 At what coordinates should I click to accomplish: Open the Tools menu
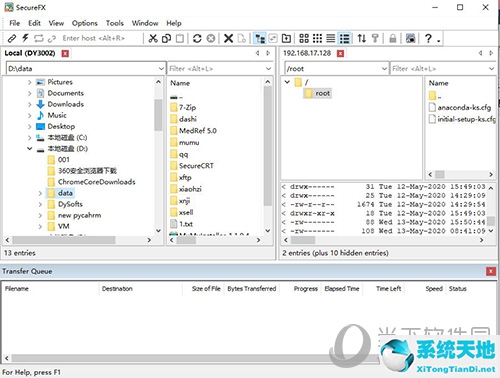point(115,23)
